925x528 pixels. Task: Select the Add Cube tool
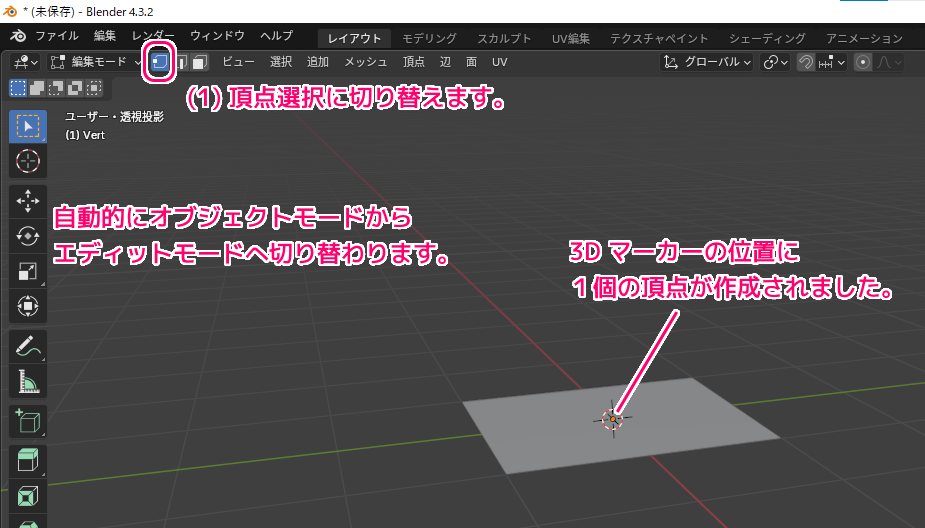(28, 421)
